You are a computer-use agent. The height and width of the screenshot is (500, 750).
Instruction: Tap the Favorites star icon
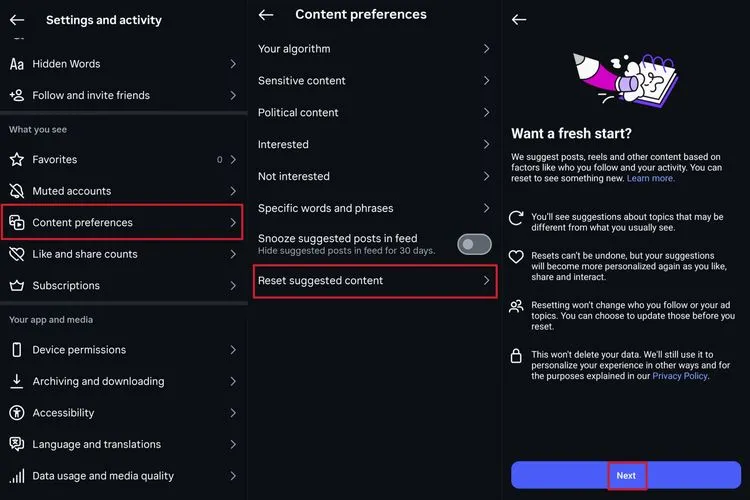tap(17, 159)
